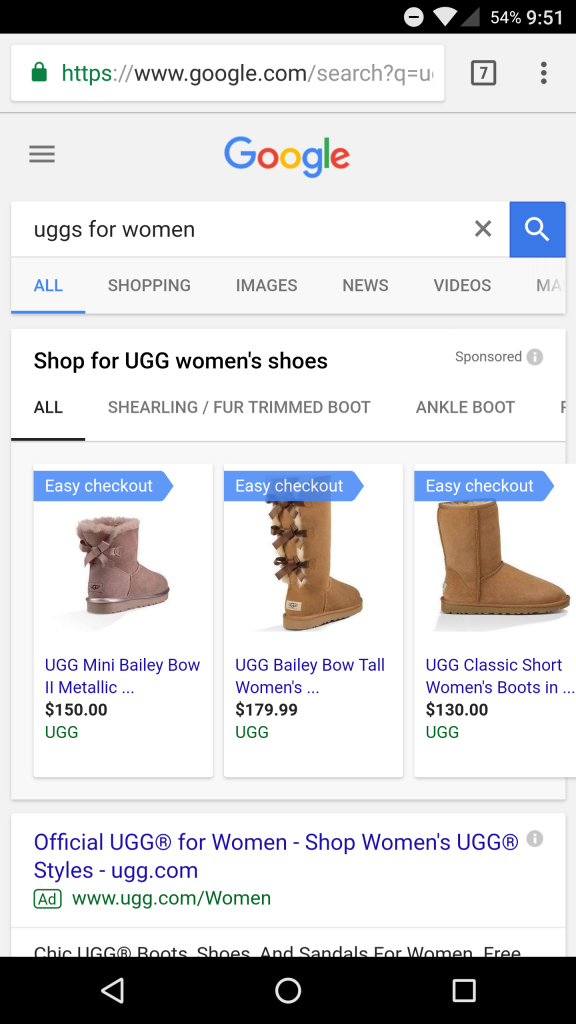Viewport: 576px width, 1024px height.
Task: Select the ALL shoe category filter
Action: (48, 408)
